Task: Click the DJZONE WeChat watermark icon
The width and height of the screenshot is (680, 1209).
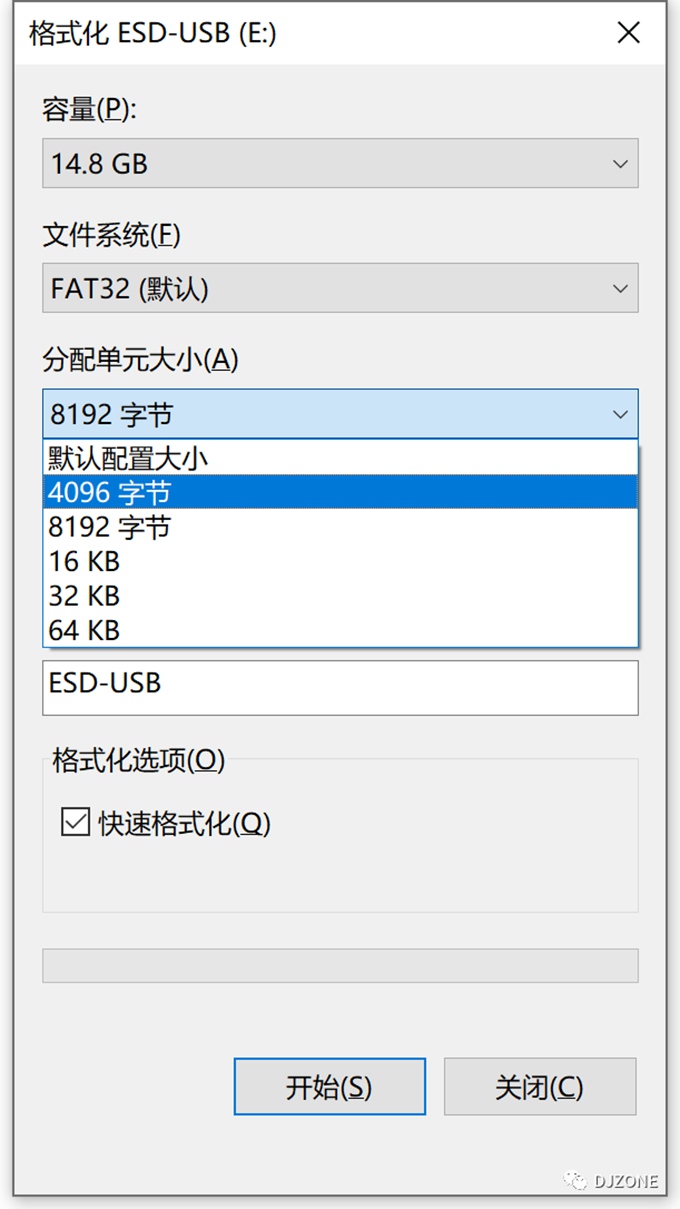Action: coord(576,1181)
